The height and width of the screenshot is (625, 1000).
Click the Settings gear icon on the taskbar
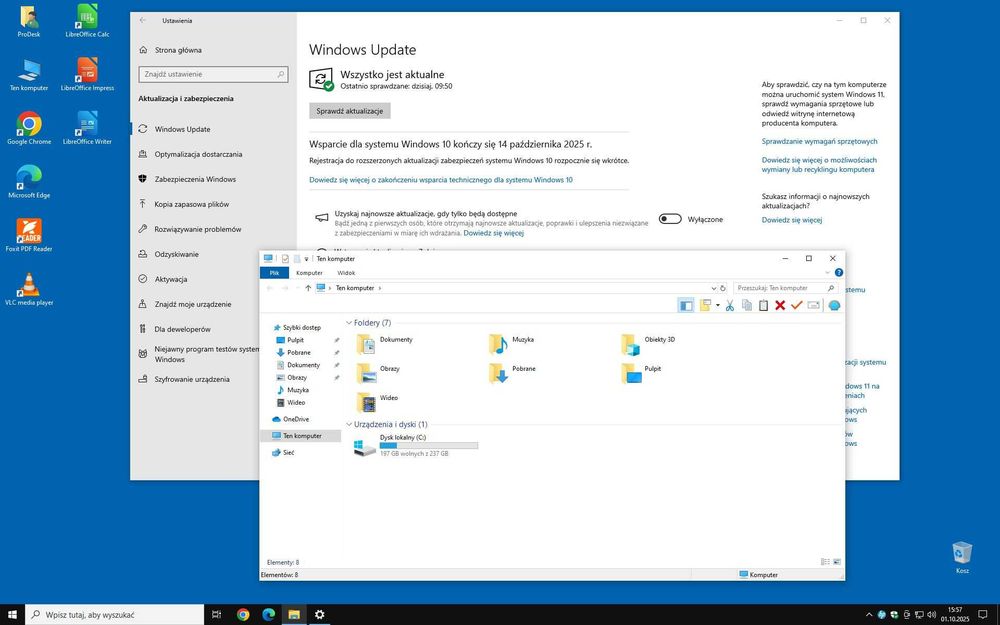point(320,614)
